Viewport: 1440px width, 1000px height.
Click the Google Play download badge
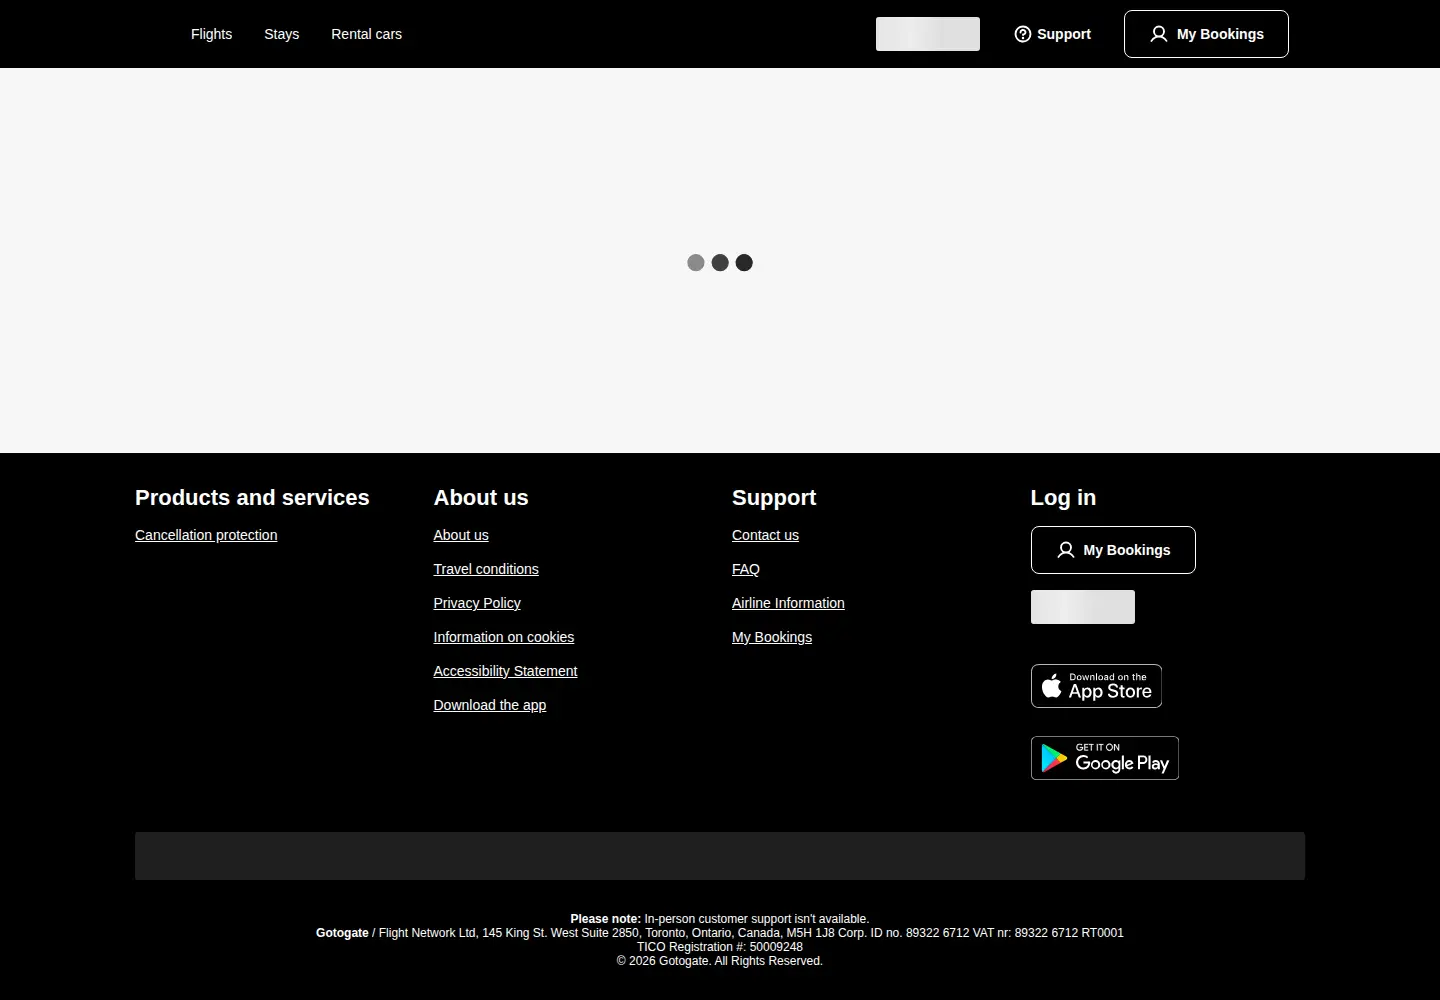click(1105, 758)
